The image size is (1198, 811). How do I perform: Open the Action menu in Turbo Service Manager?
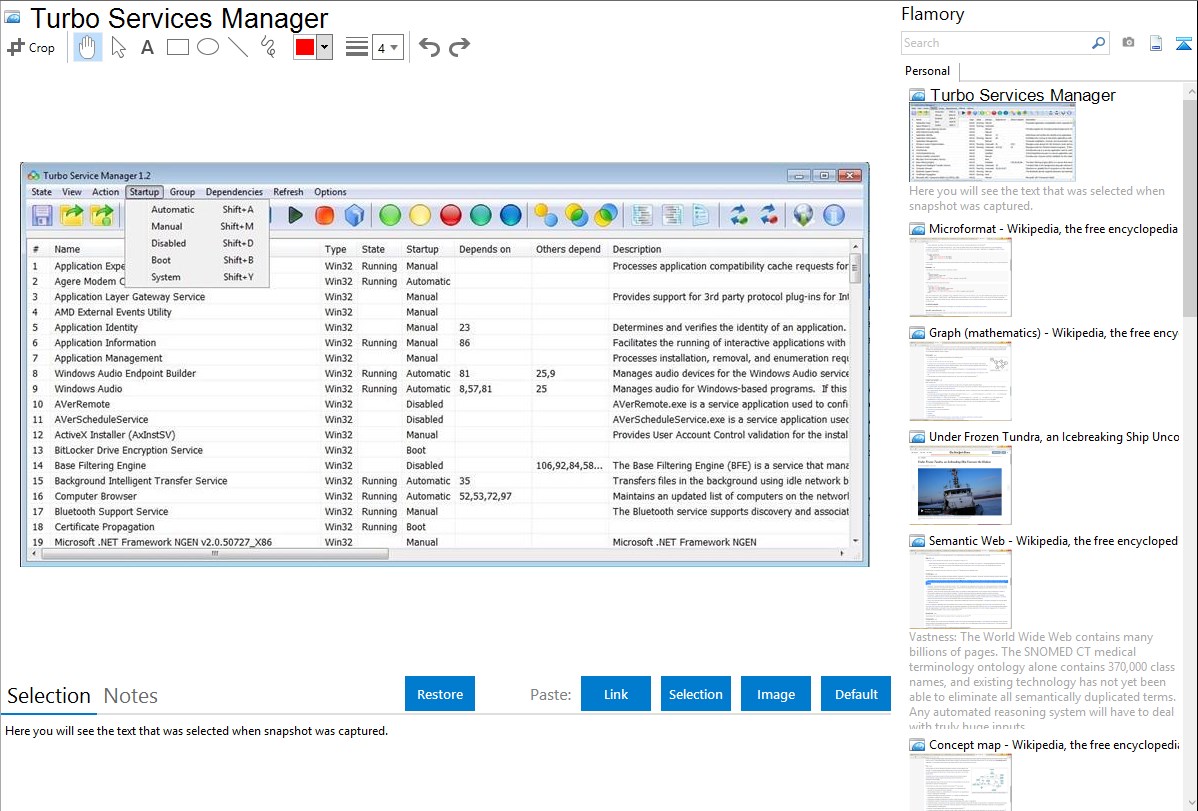(x=105, y=192)
